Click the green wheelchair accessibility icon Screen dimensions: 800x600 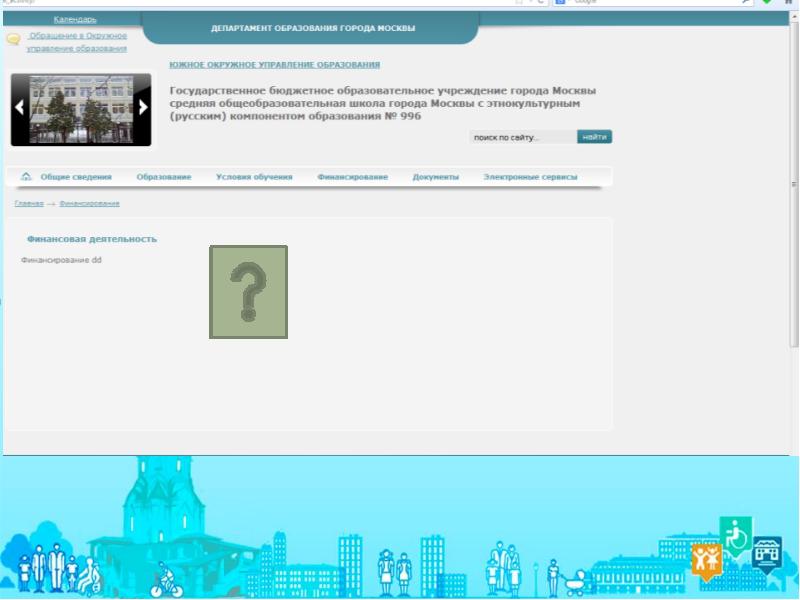click(736, 536)
